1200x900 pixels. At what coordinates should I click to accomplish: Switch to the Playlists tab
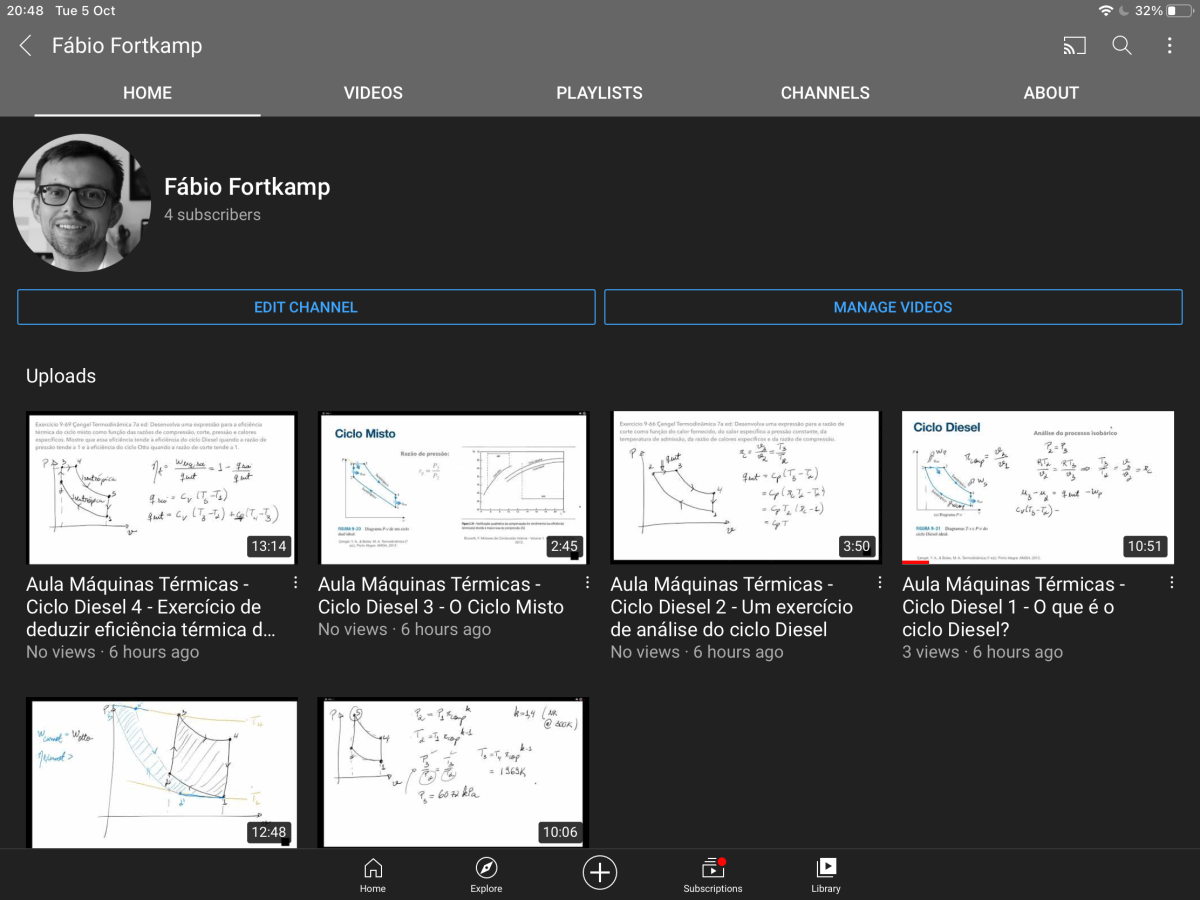click(x=599, y=93)
